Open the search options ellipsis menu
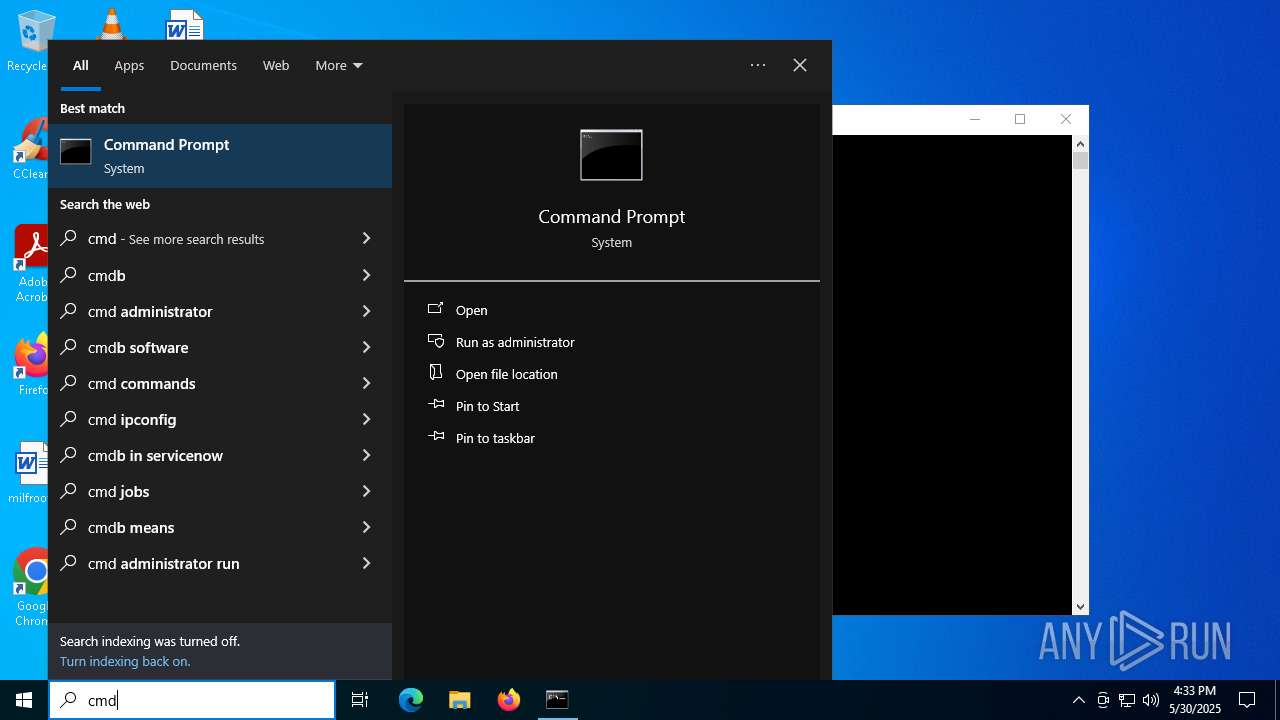 tap(758, 65)
